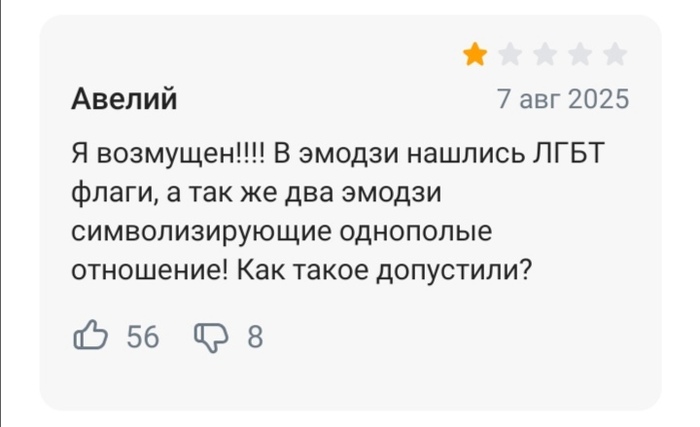Screen dimensions: 700x427
Task: Click the word "флаги" in the review
Action: point(109,192)
